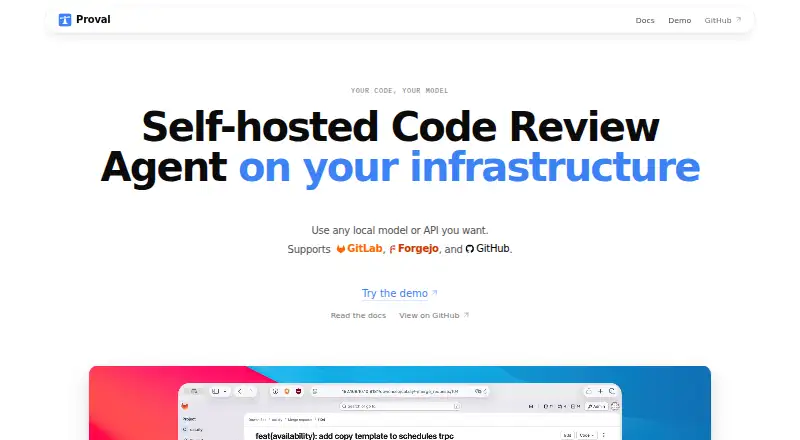The height and width of the screenshot is (440, 800).
Task: Open the Read the docs link
Action: coord(358,315)
